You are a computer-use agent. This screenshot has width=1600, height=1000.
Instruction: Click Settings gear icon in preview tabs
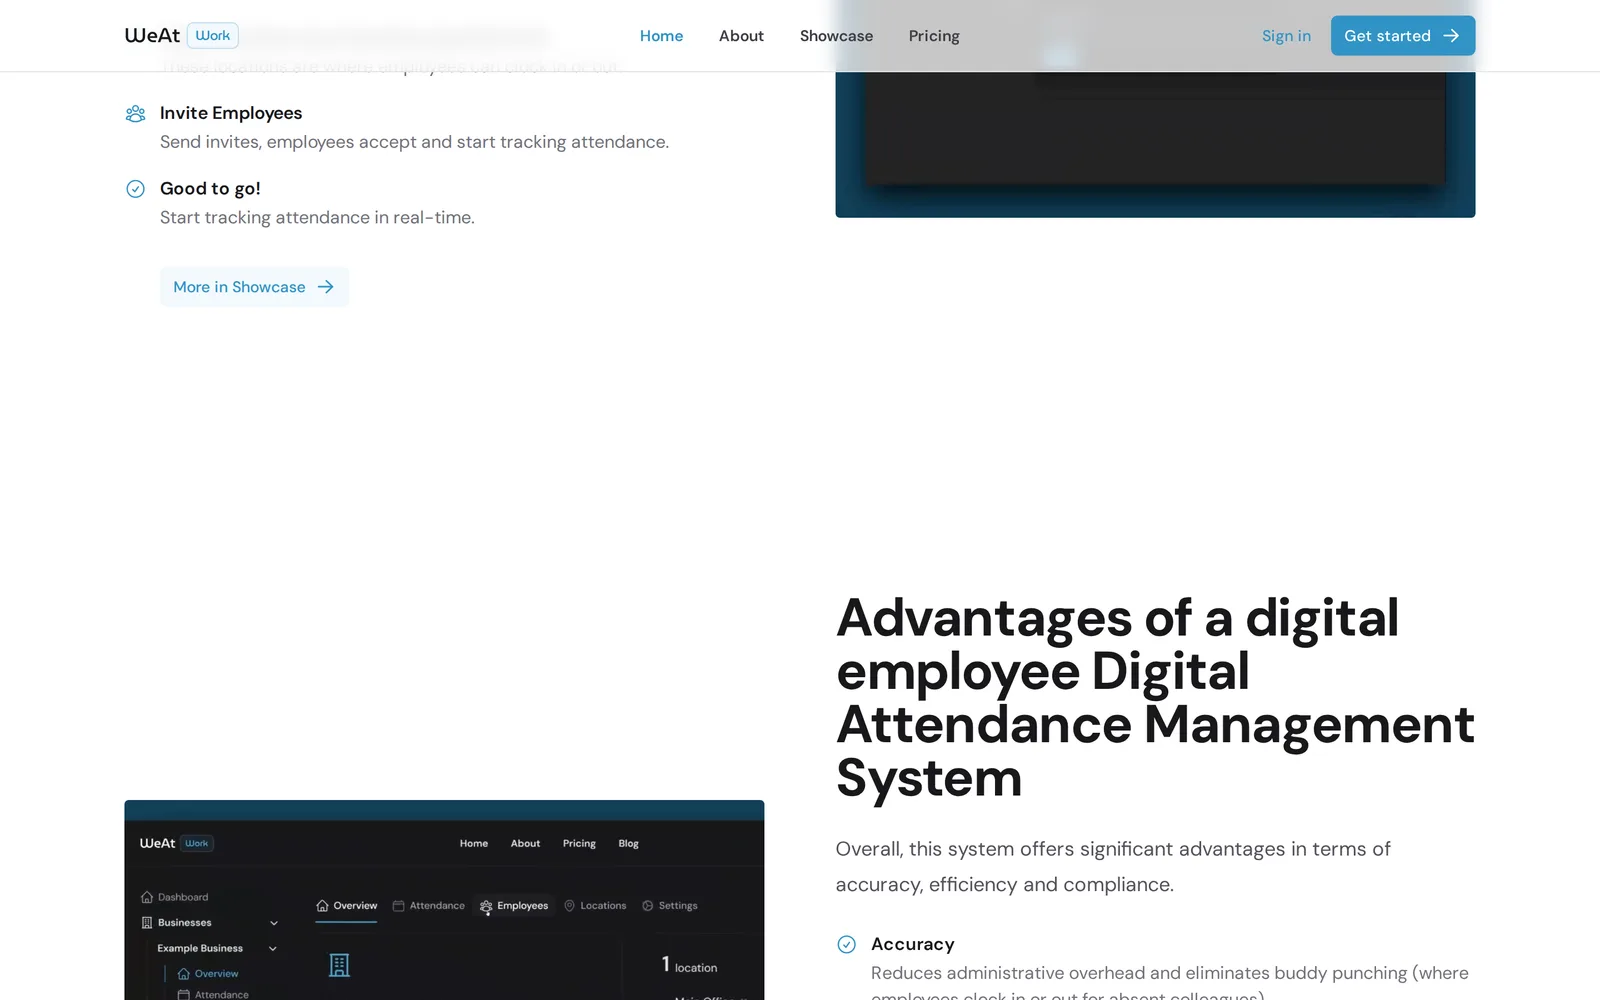pos(648,906)
